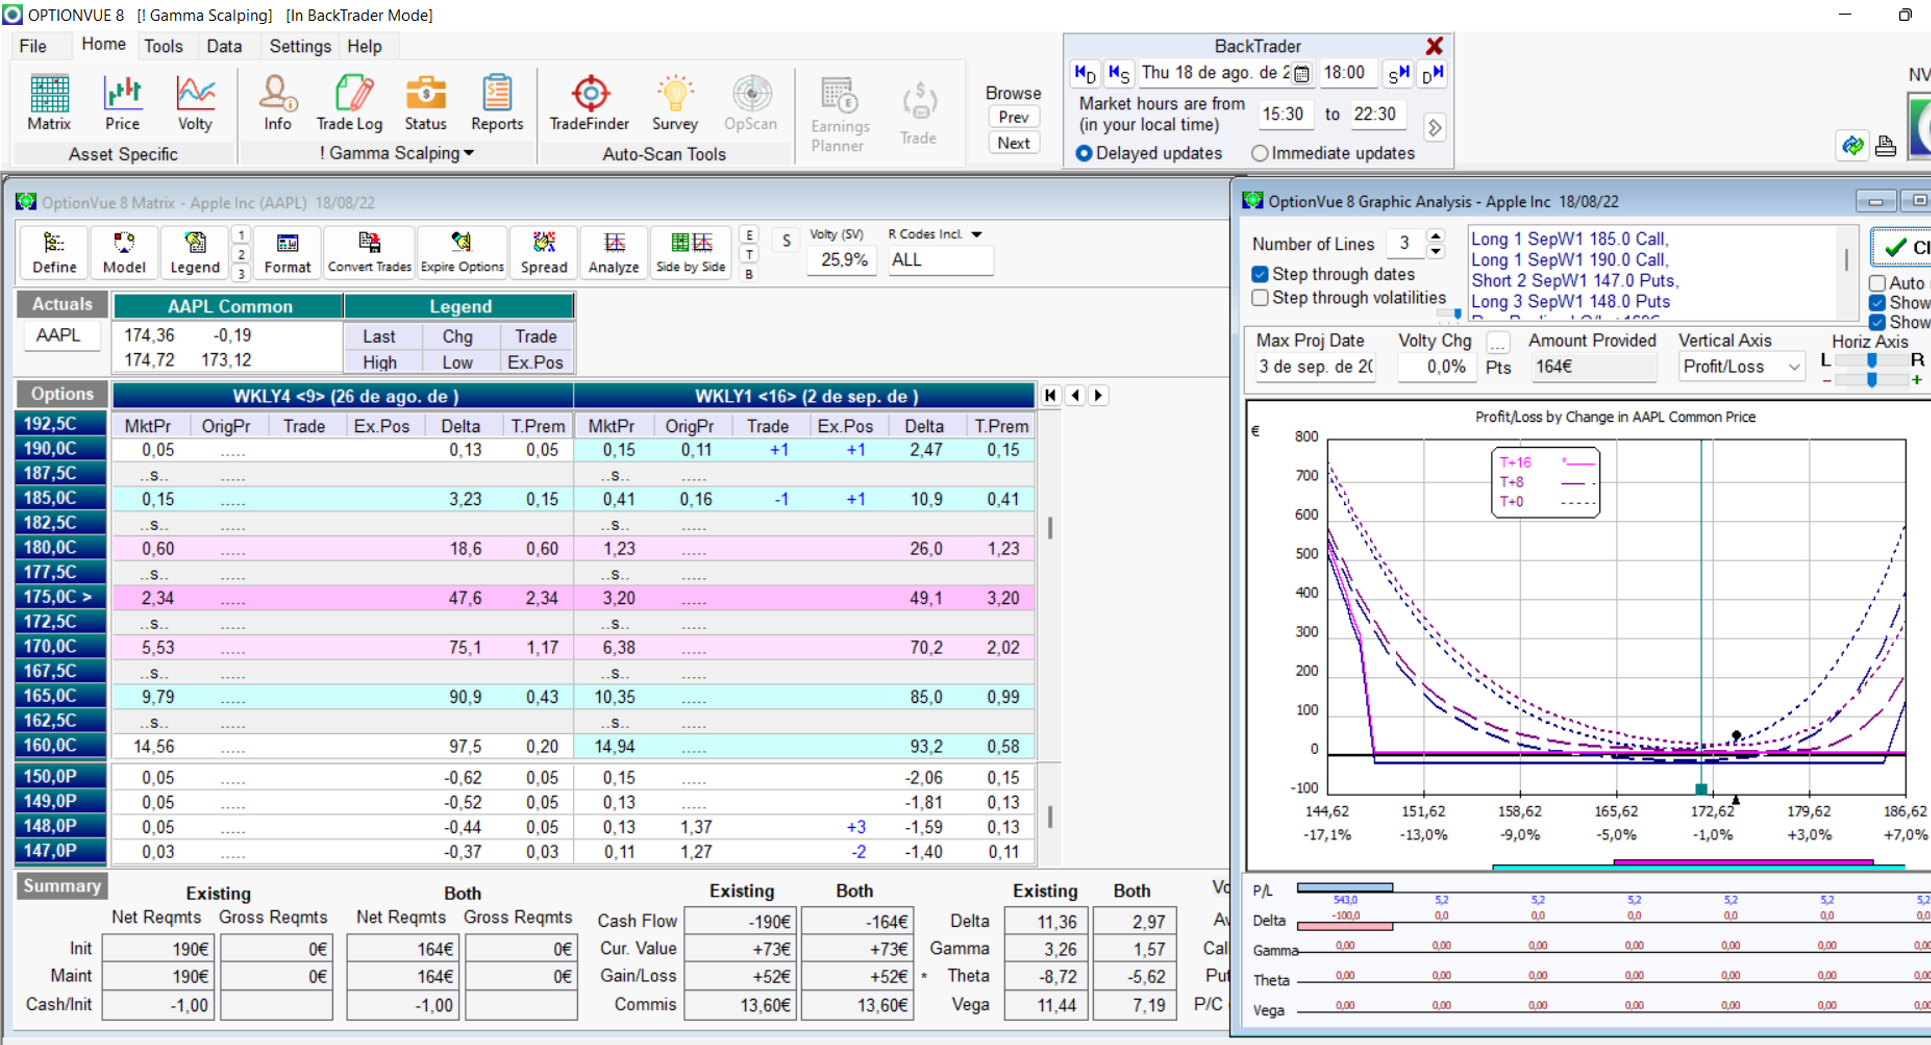Open the Legend tool in Matrix toolbar

point(194,252)
